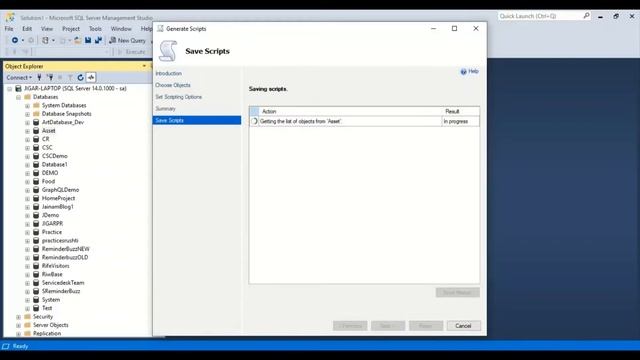640x360 pixels.
Task: Select the HomeProject database
Action: (58, 198)
